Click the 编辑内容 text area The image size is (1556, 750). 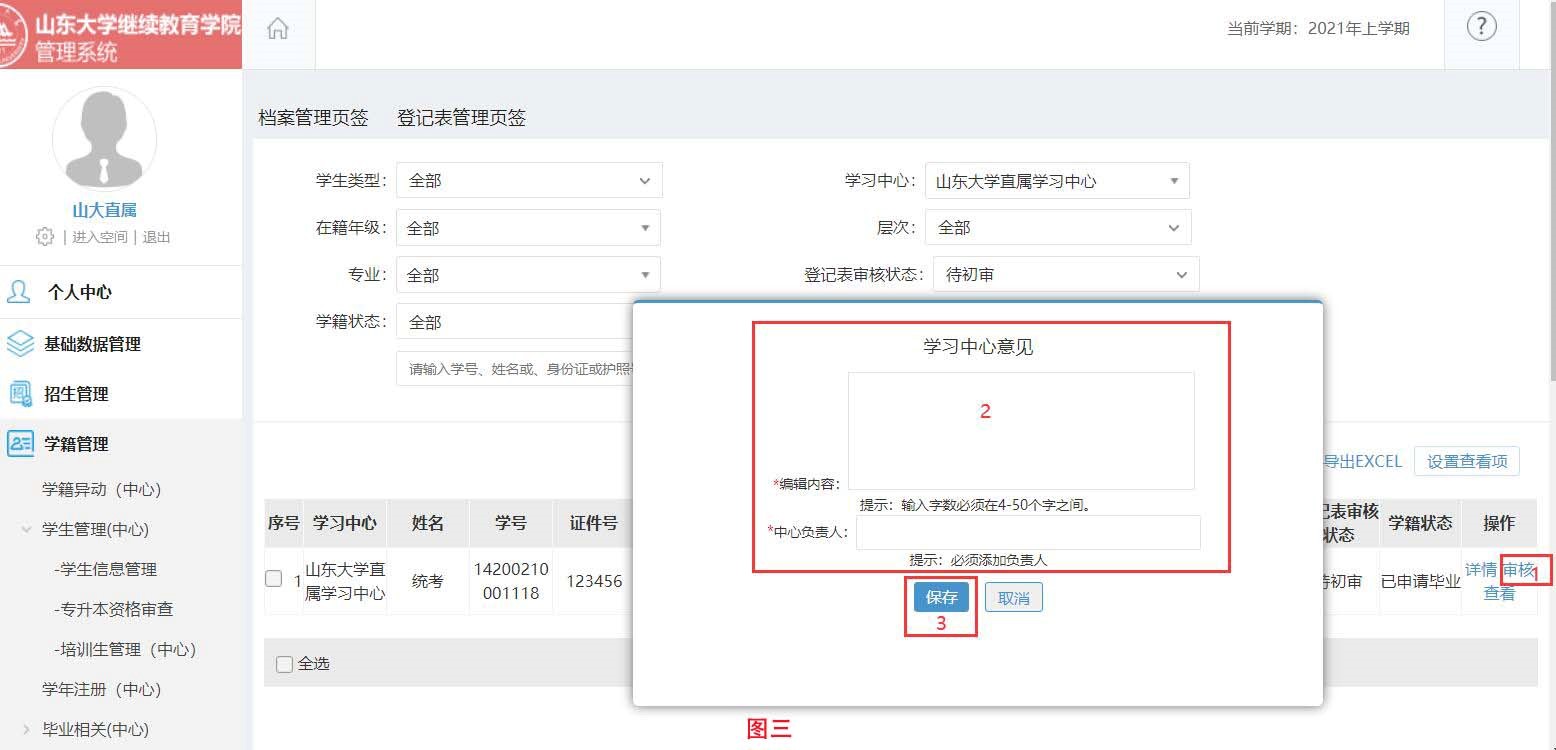1020,431
